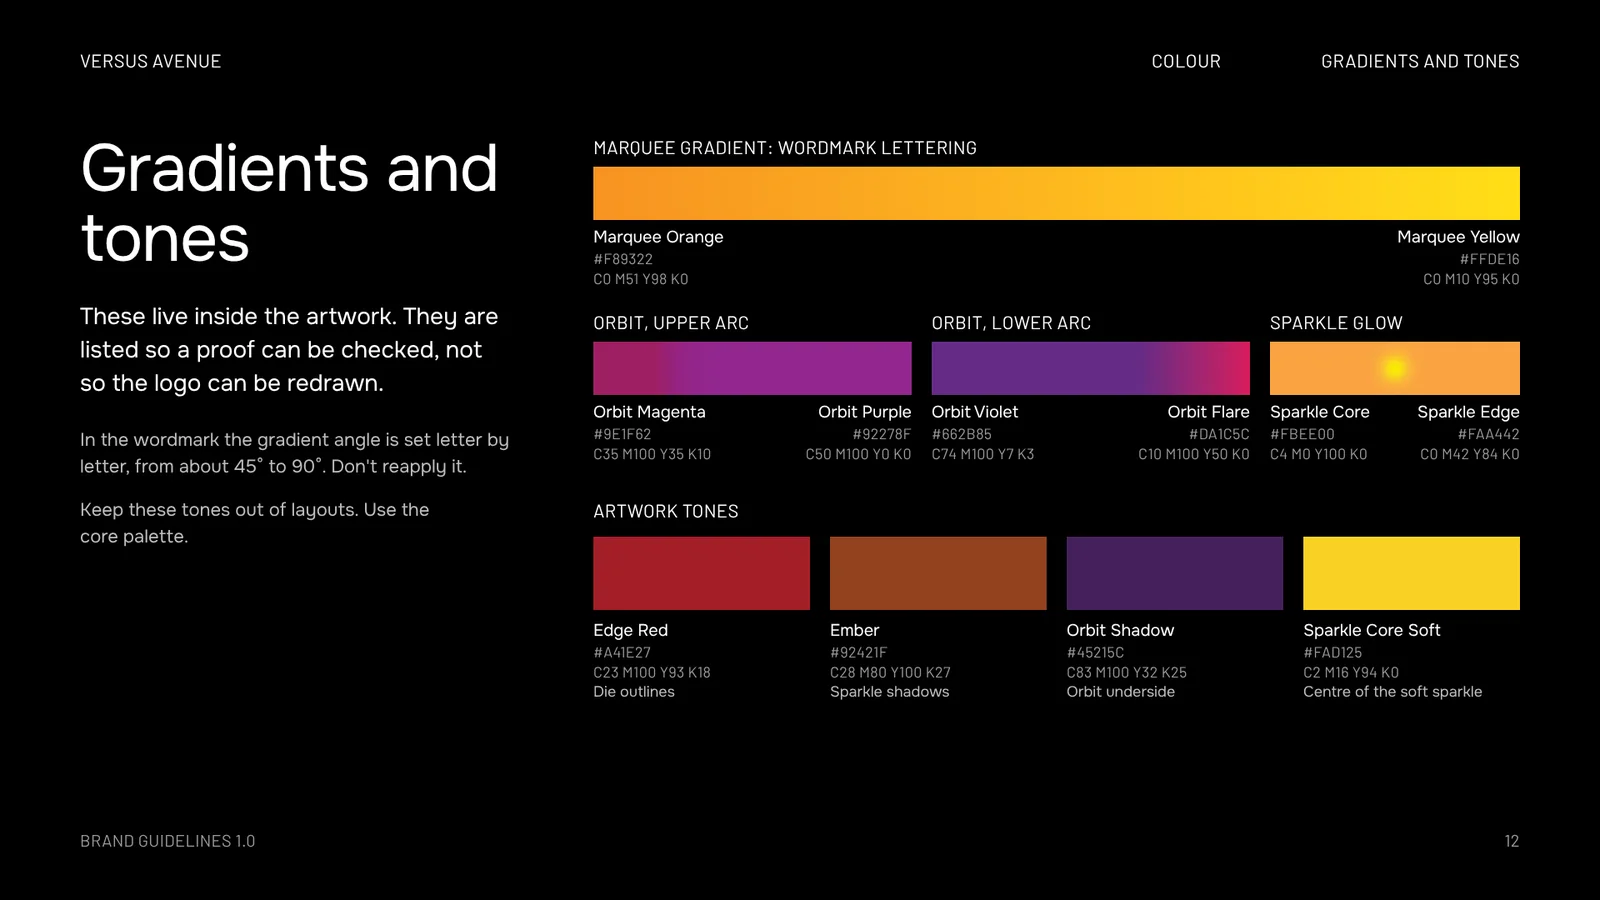Viewport: 1600px width, 900px height.
Task: Pick the Sparkle Core Soft swatch
Action: point(1411,573)
